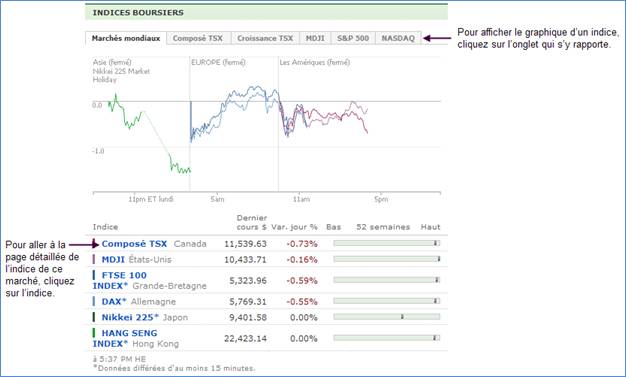Open the DAX Allemagne index page
Screen dimensions: 626x377
(x=114, y=302)
